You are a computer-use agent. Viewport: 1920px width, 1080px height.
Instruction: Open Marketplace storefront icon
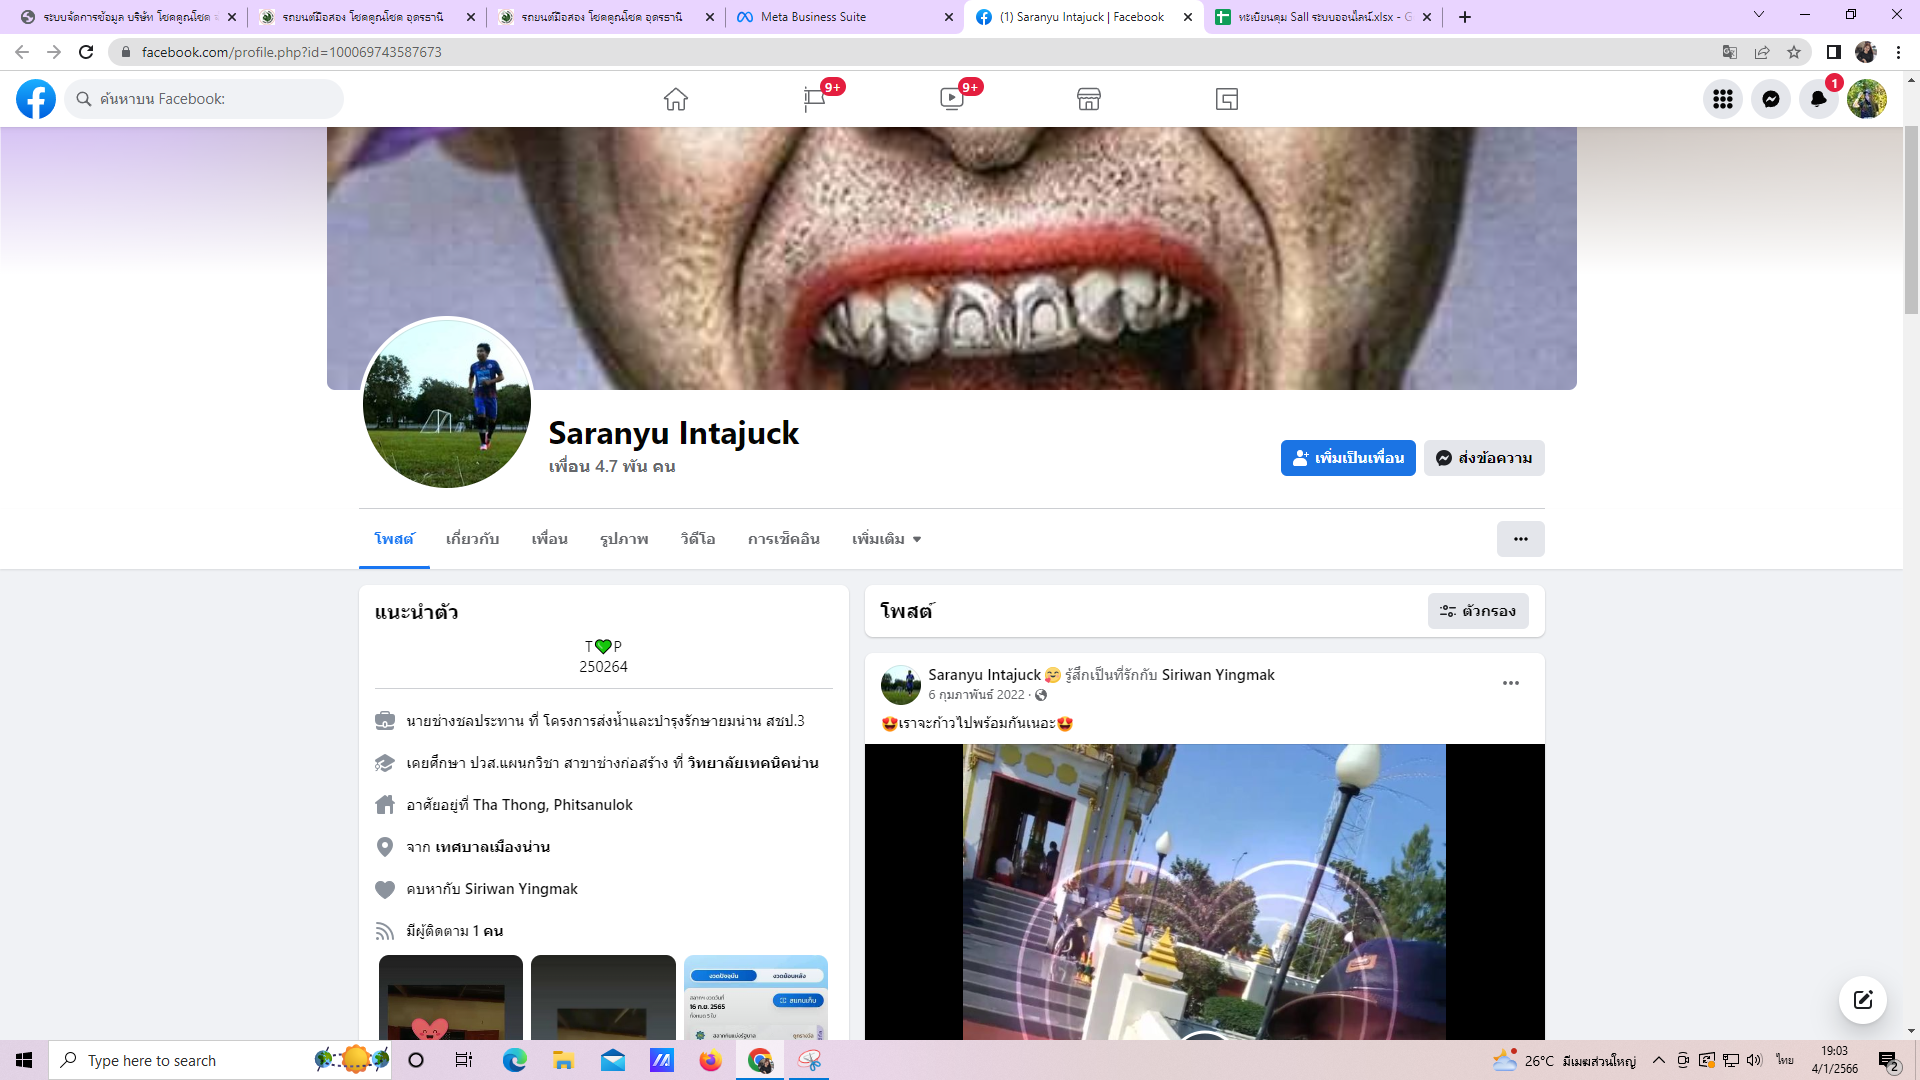(1089, 99)
